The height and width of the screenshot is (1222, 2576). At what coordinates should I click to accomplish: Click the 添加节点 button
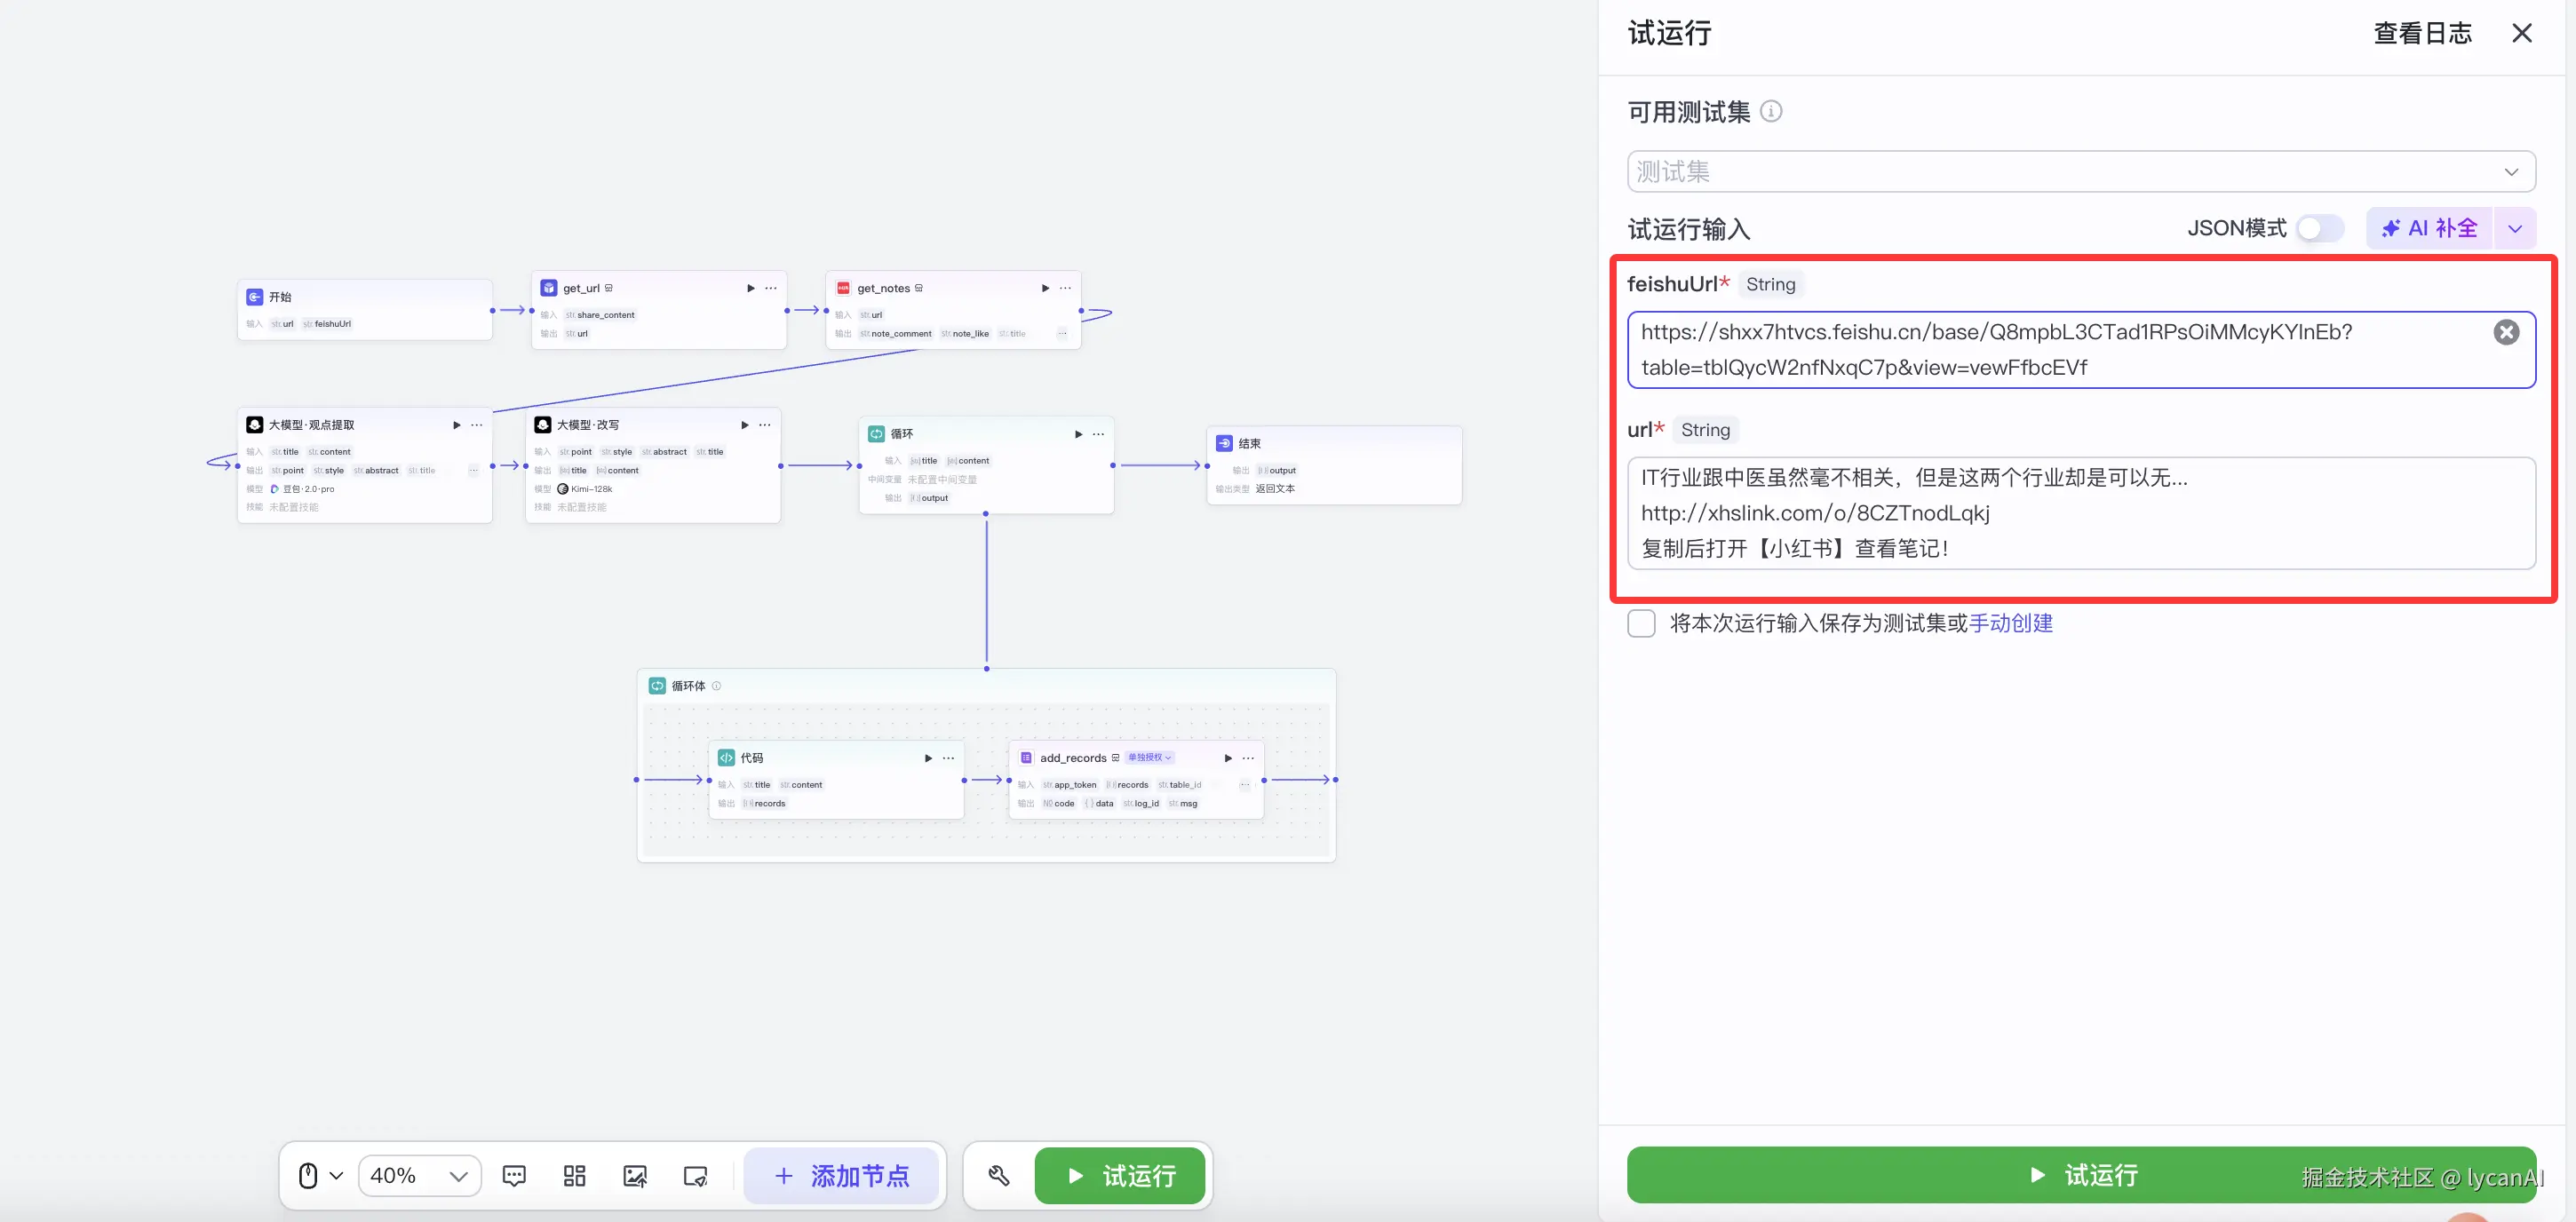click(x=841, y=1175)
